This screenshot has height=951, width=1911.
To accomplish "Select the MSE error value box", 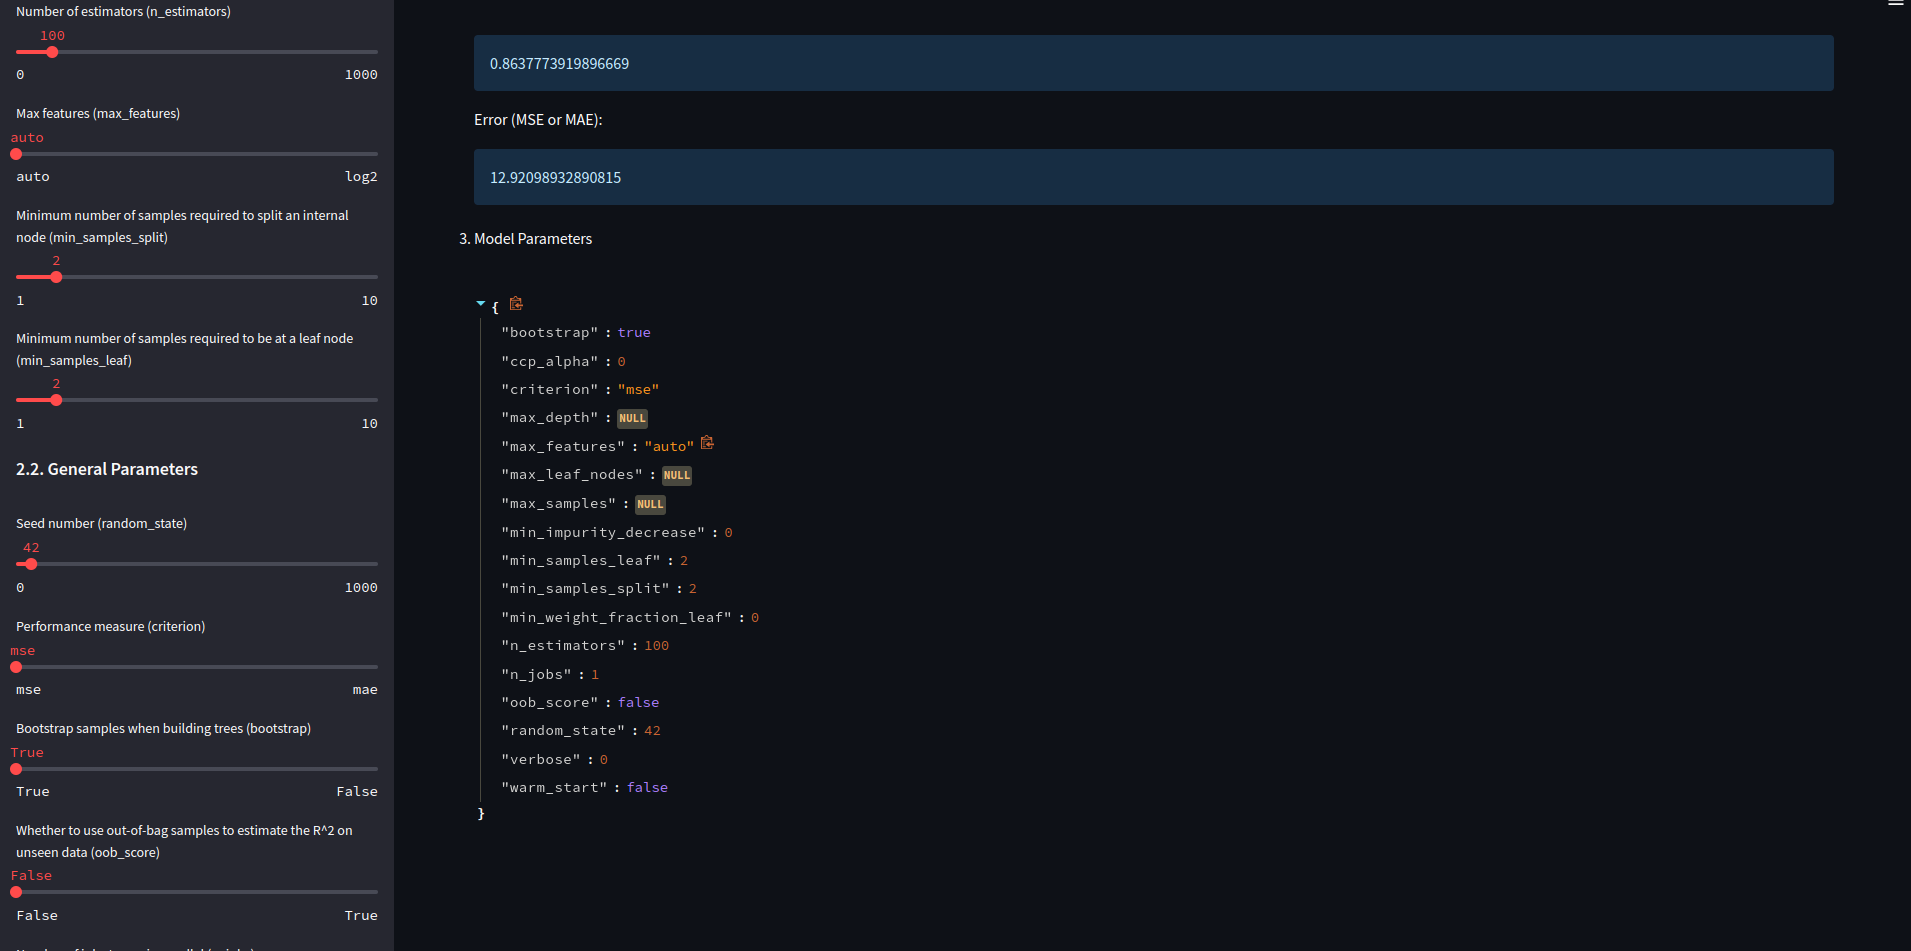I will (x=1152, y=176).
